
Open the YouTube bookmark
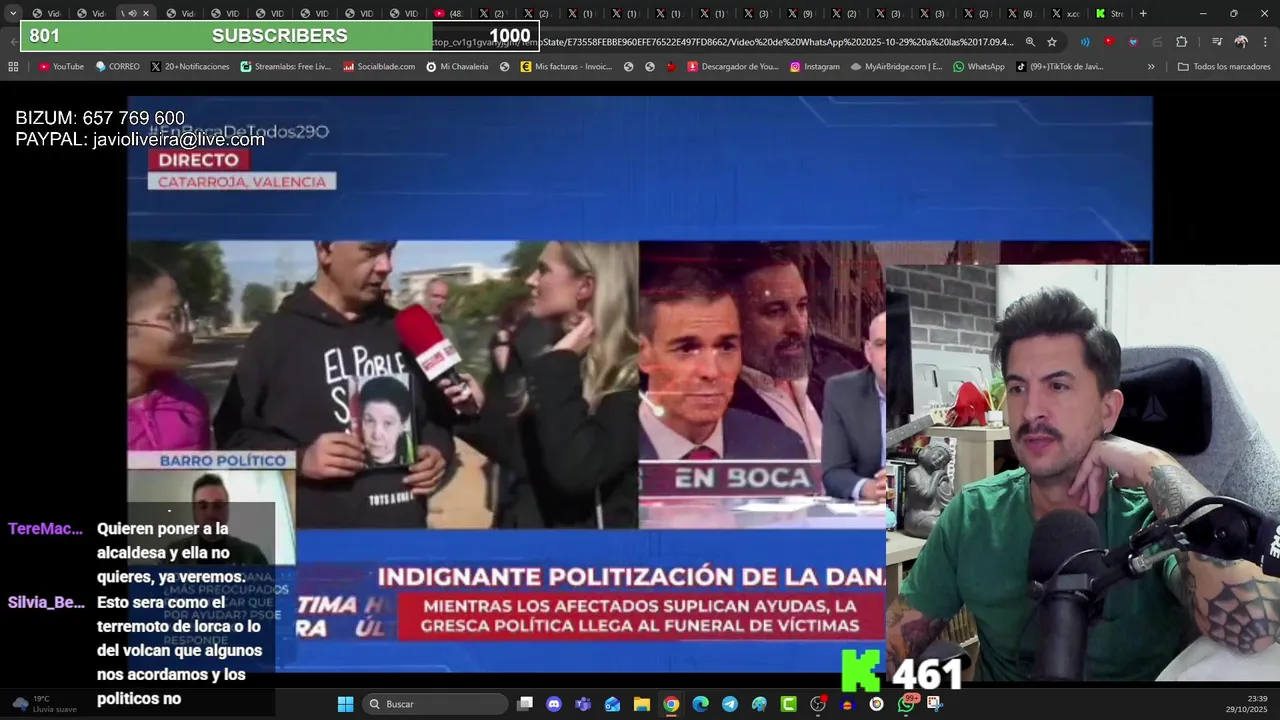(x=61, y=67)
